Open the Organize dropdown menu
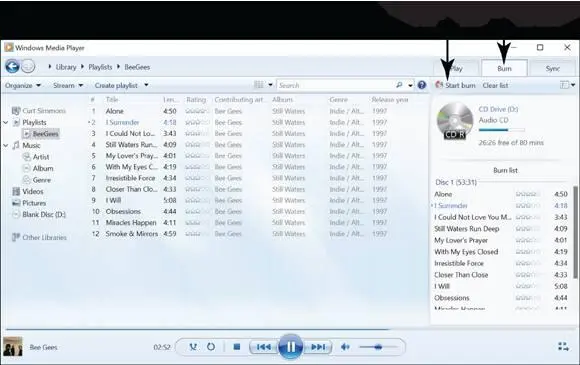The width and height of the screenshot is (580, 365). [x=23, y=85]
